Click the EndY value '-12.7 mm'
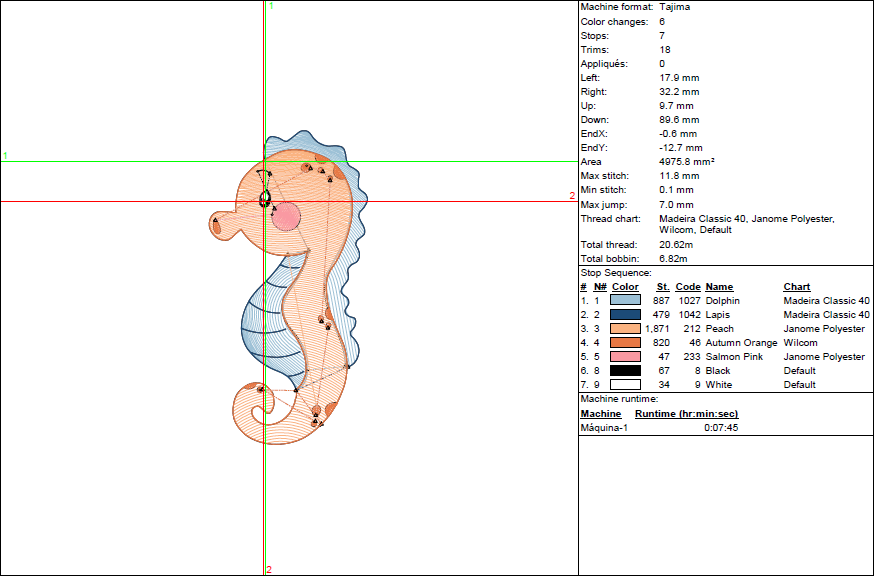 [x=681, y=148]
